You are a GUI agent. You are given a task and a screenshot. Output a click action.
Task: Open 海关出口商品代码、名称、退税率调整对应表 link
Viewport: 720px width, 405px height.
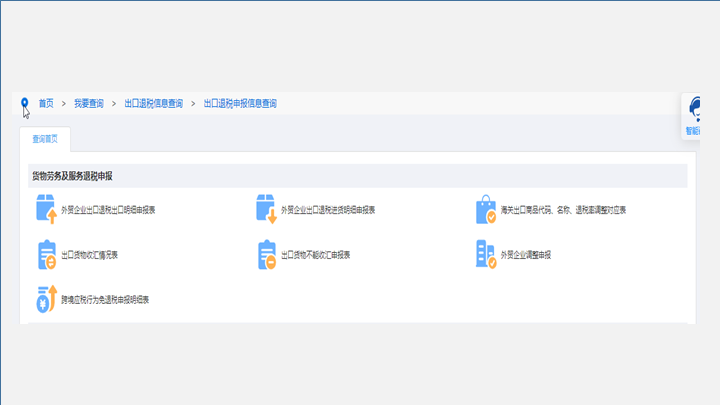tap(563, 210)
